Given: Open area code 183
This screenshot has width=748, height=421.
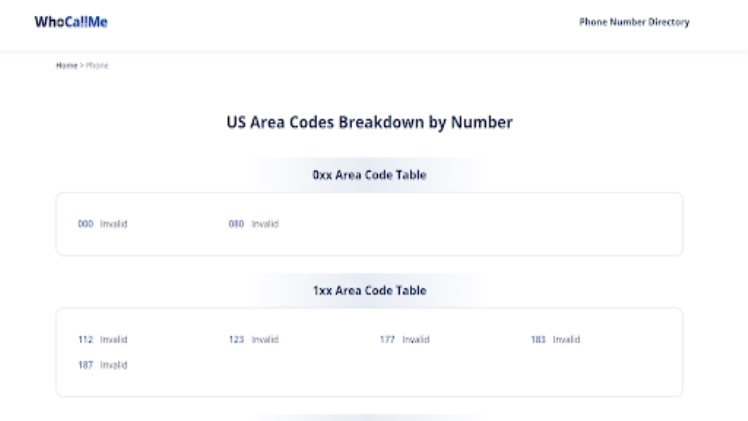Looking at the screenshot, I should [x=538, y=340].
